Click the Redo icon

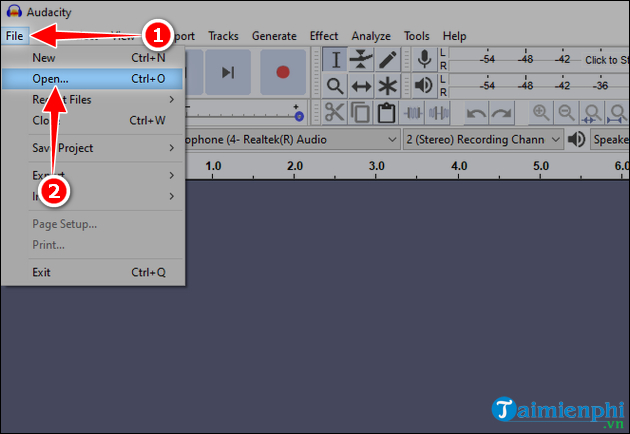click(502, 113)
